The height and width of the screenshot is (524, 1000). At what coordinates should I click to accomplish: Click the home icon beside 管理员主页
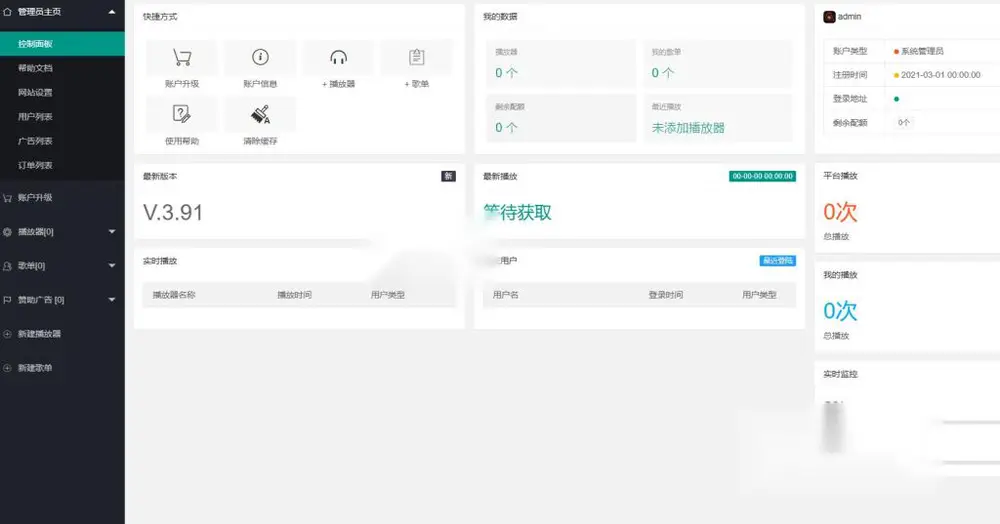(x=7, y=11)
